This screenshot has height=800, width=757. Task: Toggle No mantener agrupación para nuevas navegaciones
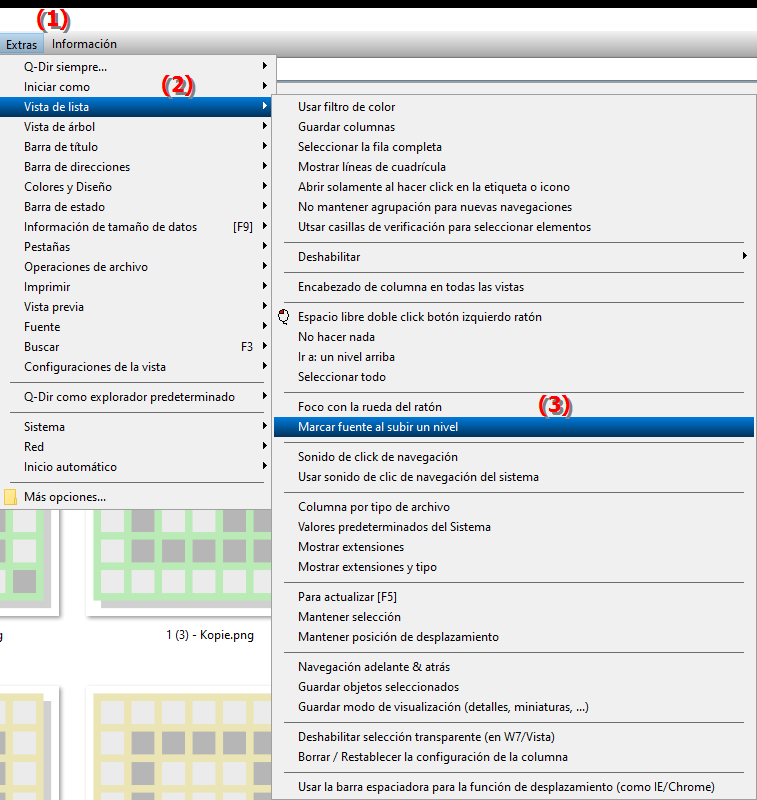(514, 207)
